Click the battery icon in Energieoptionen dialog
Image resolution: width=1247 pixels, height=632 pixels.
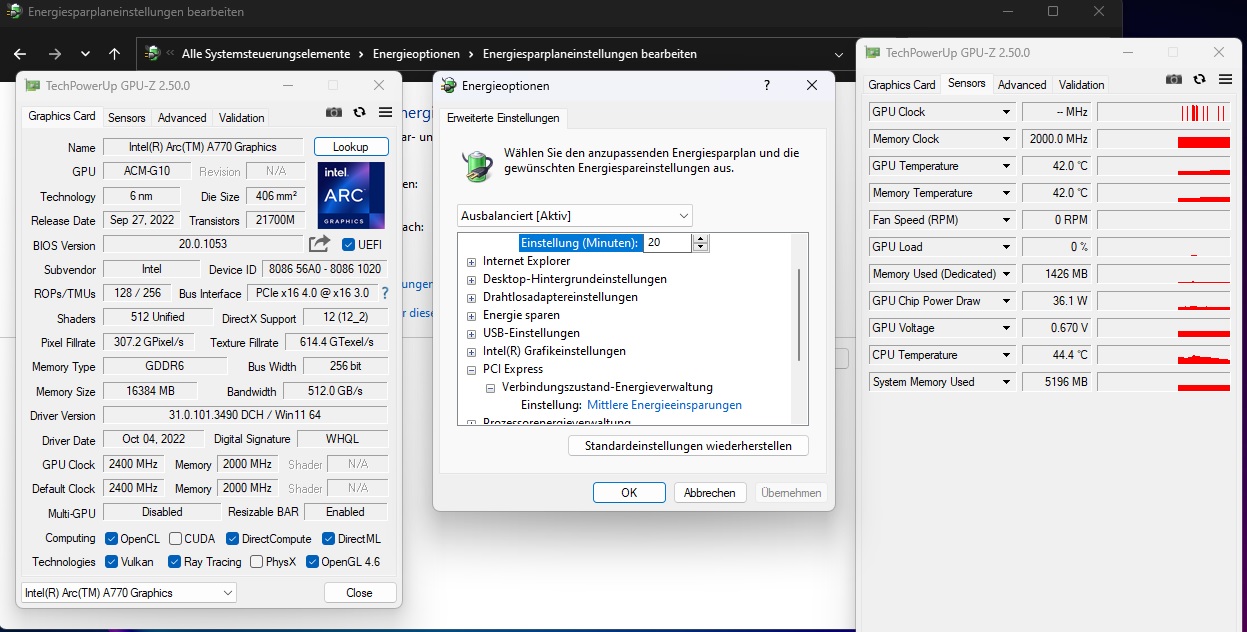tap(477, 164)
